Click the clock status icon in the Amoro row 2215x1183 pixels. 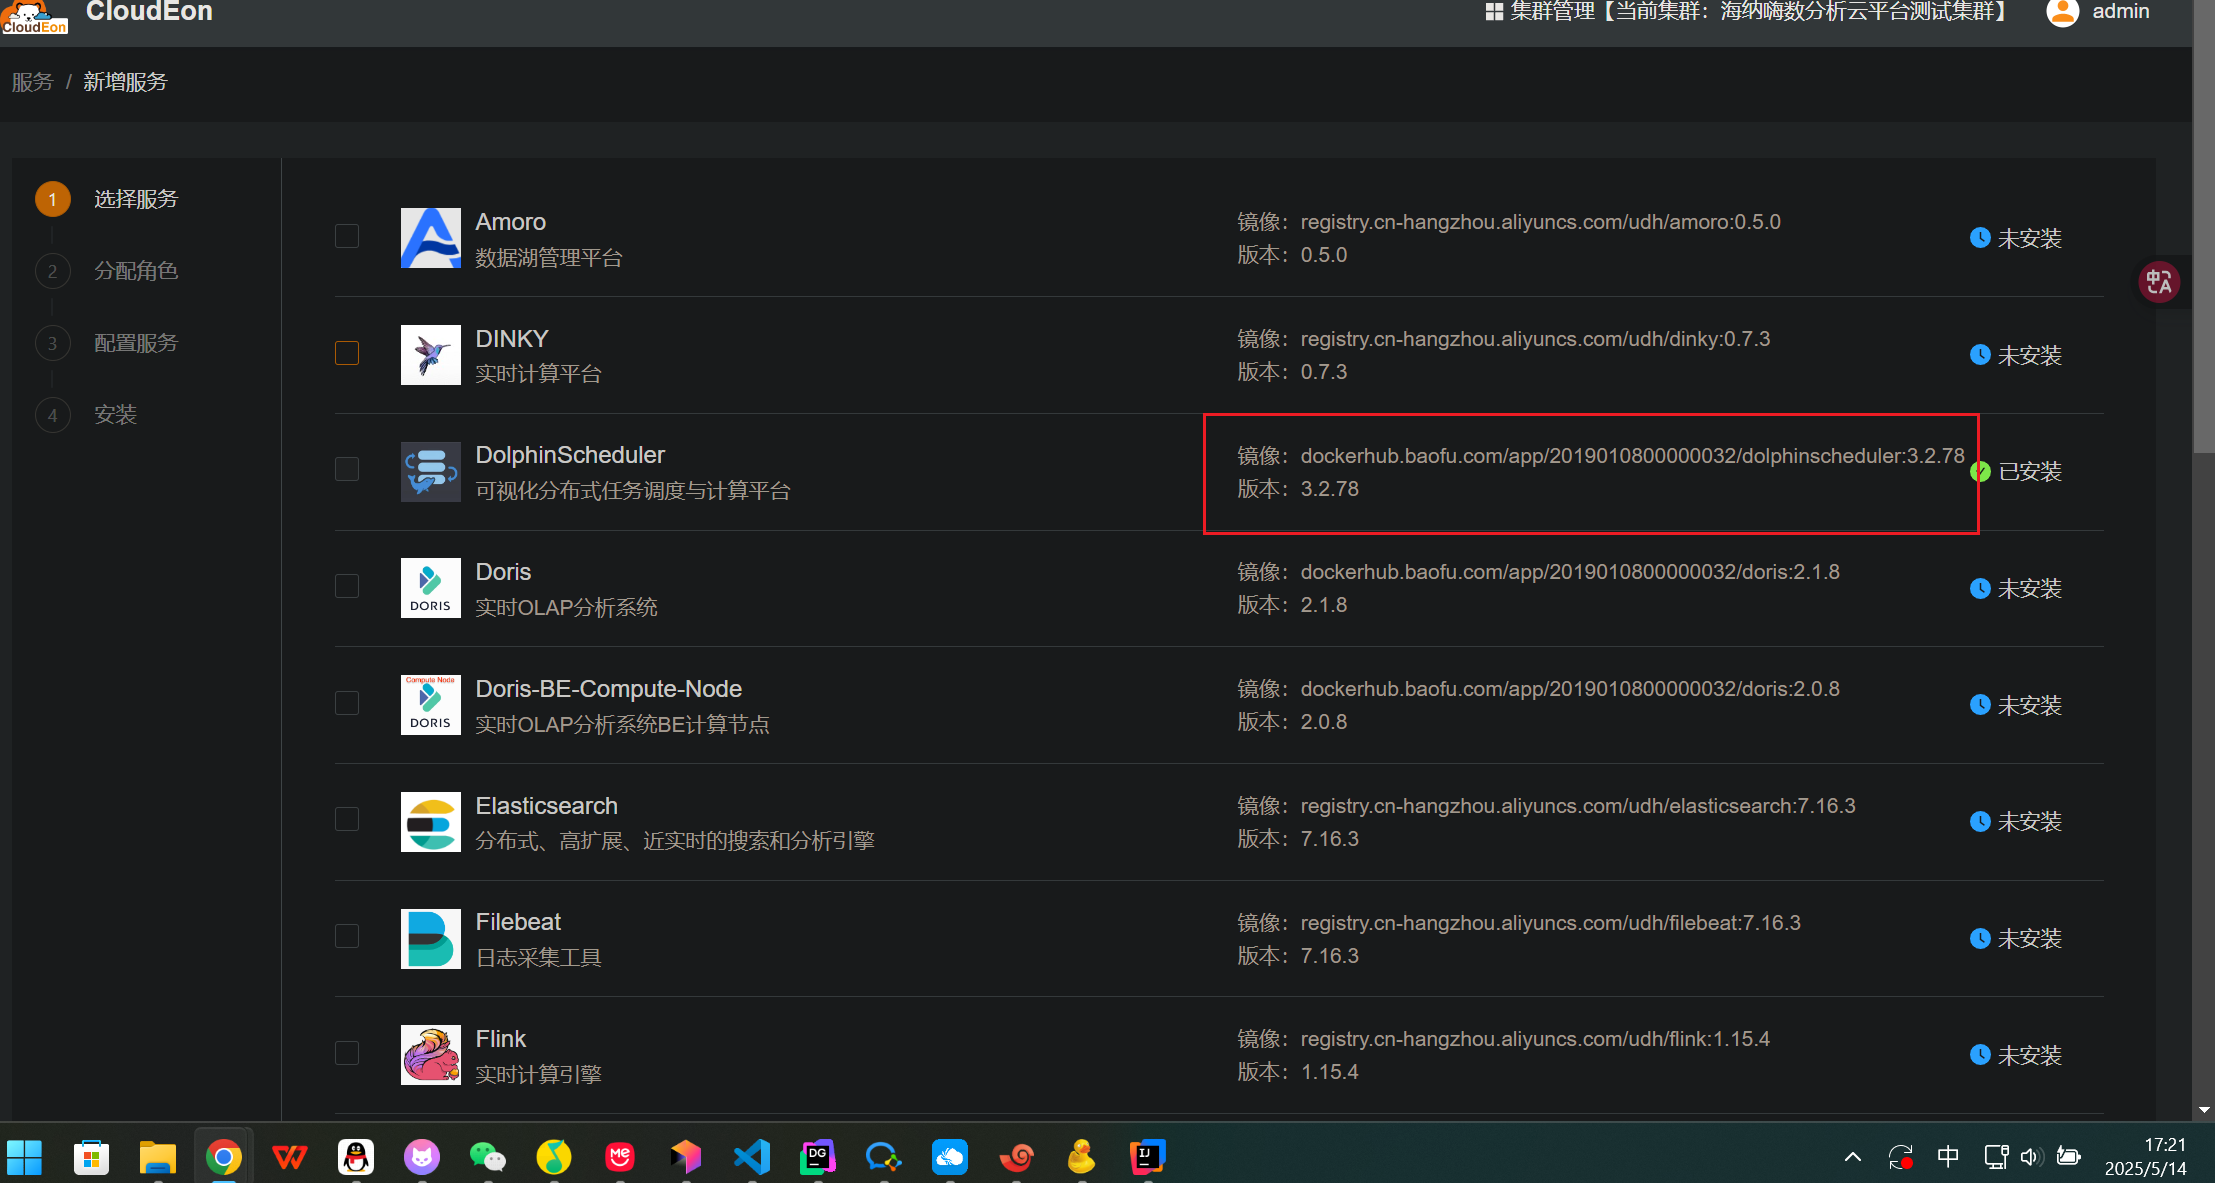[x=1980, y=238]
